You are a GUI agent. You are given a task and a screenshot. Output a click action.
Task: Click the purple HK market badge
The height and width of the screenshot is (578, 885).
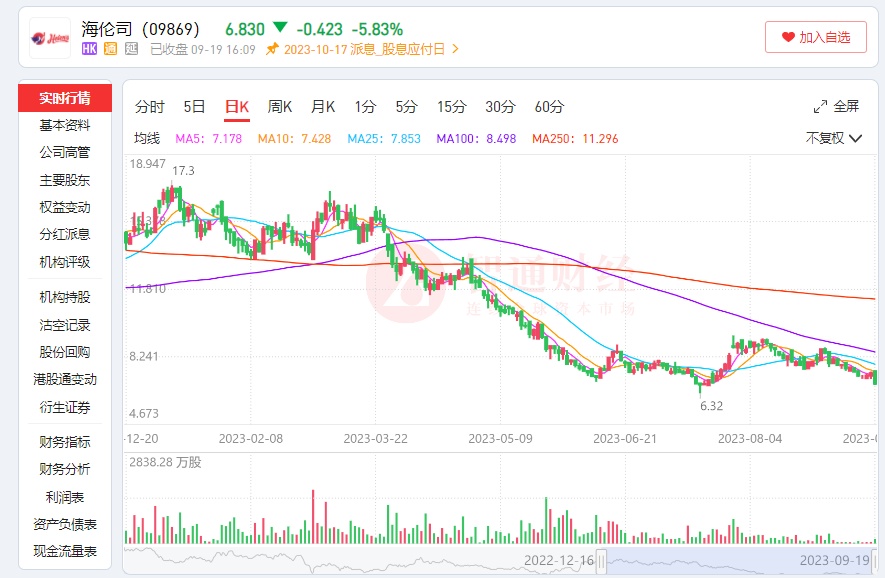pyautogui.click(x=90, y=48)
